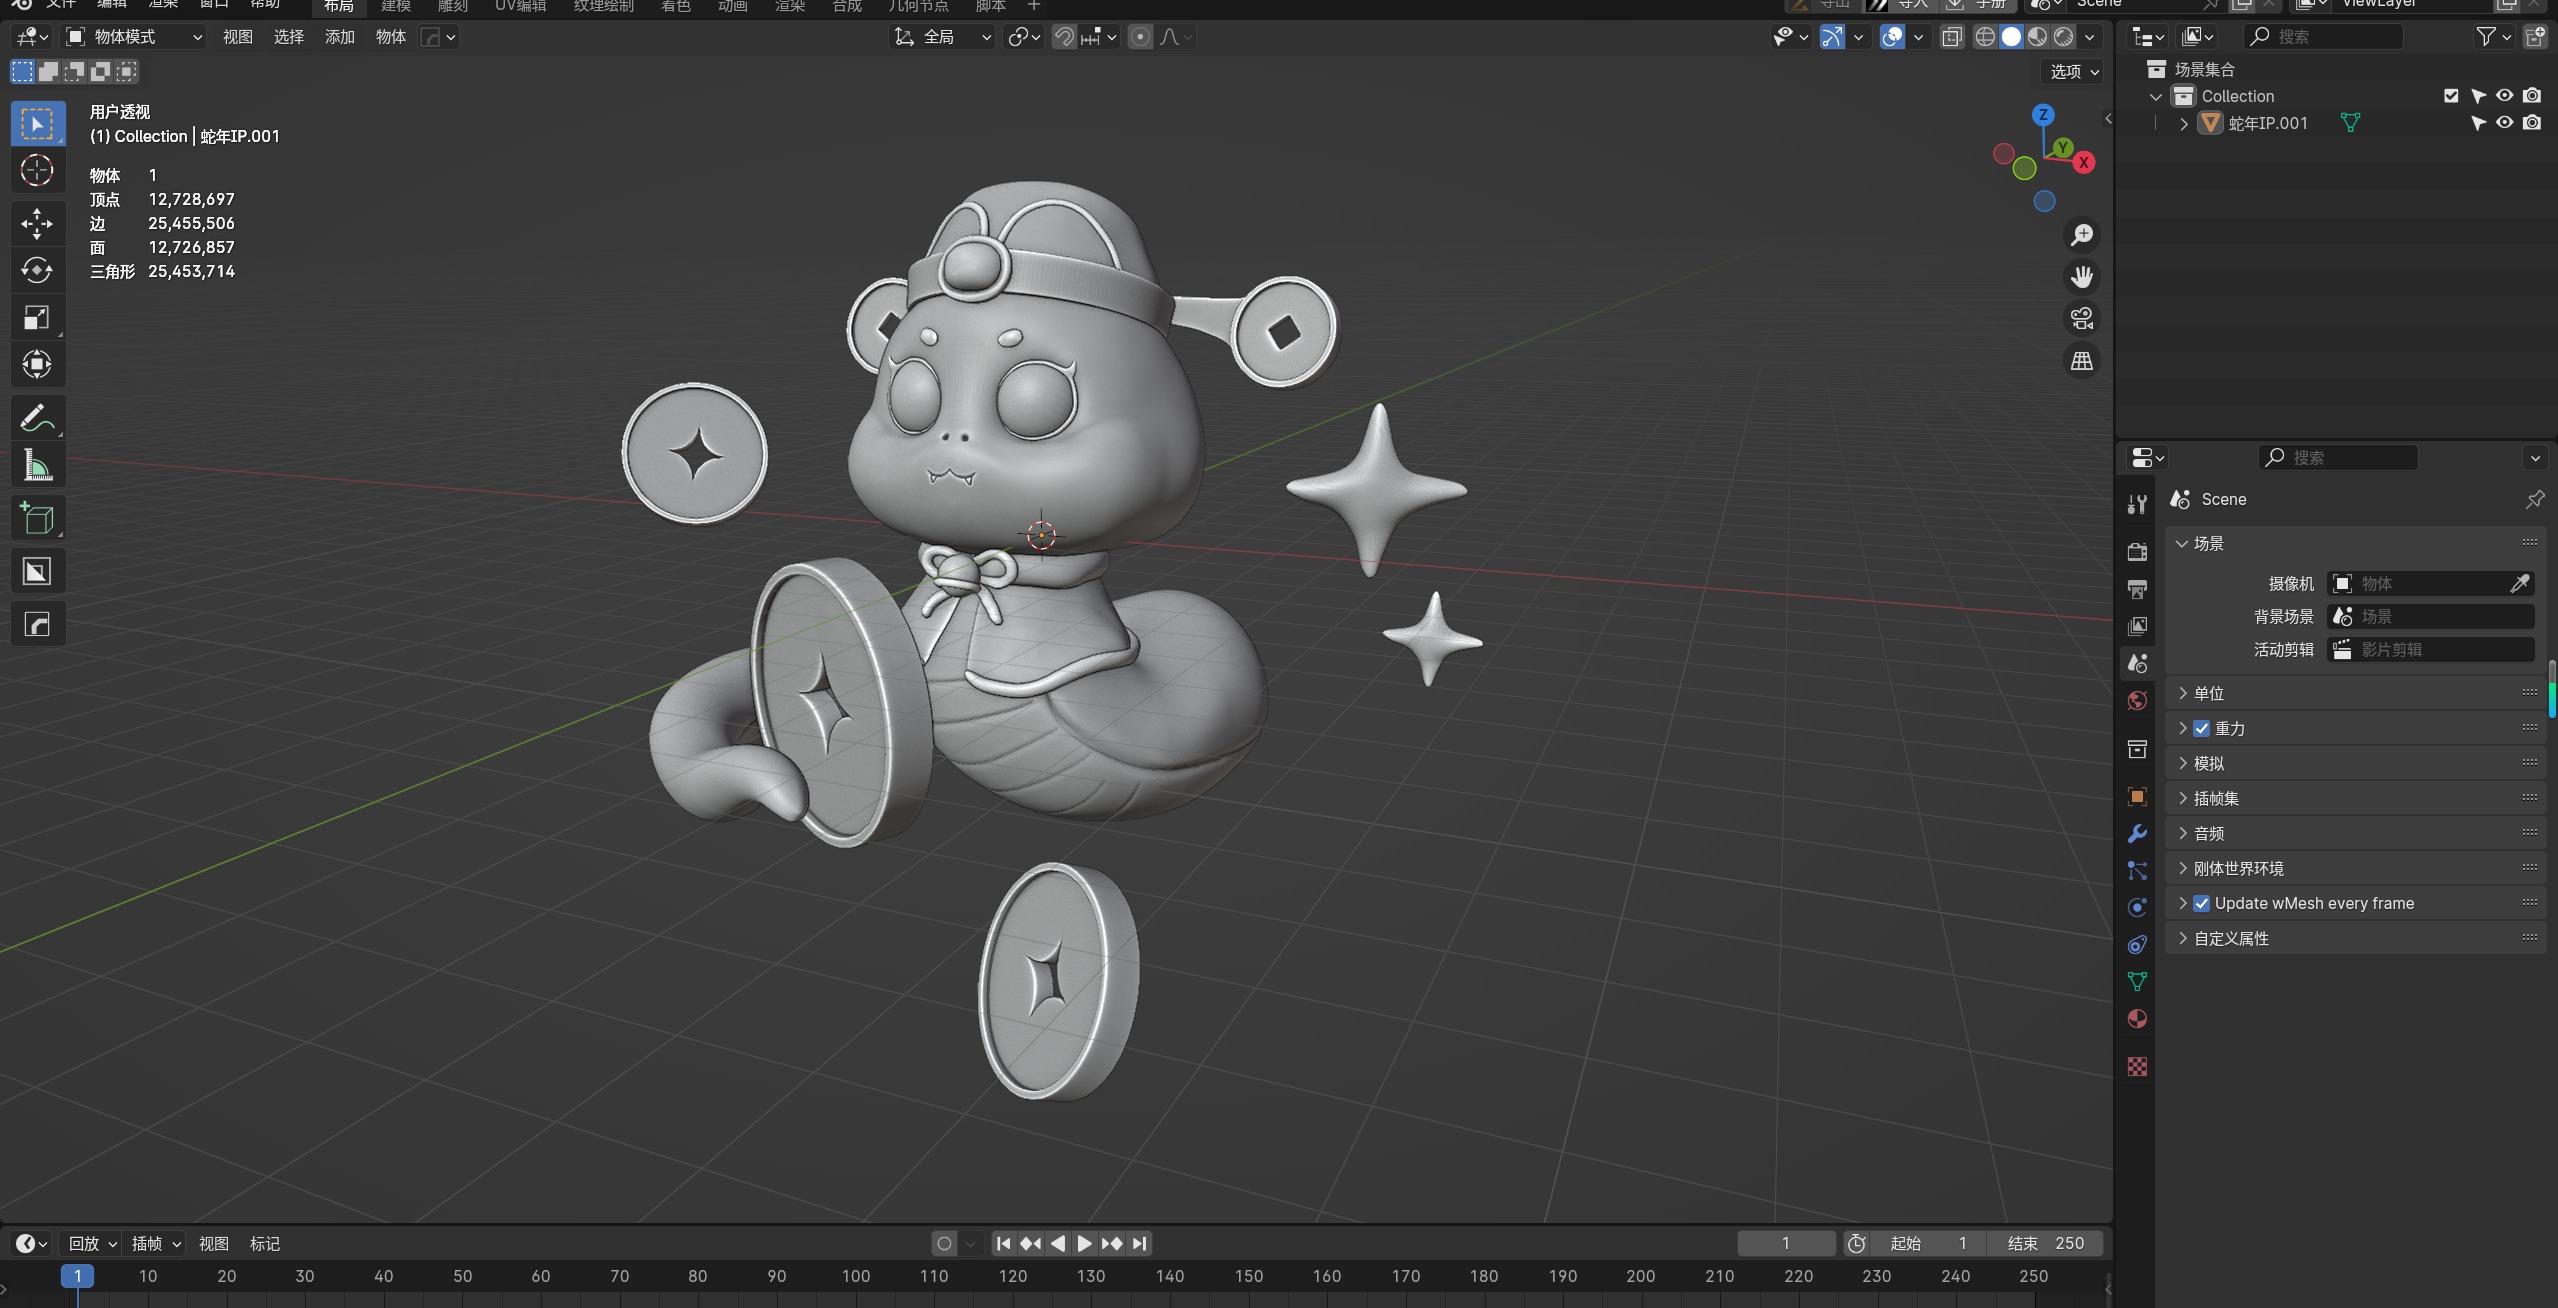Uncheck Collection exclude-from-view-layer checkbox

(2451, 96)
